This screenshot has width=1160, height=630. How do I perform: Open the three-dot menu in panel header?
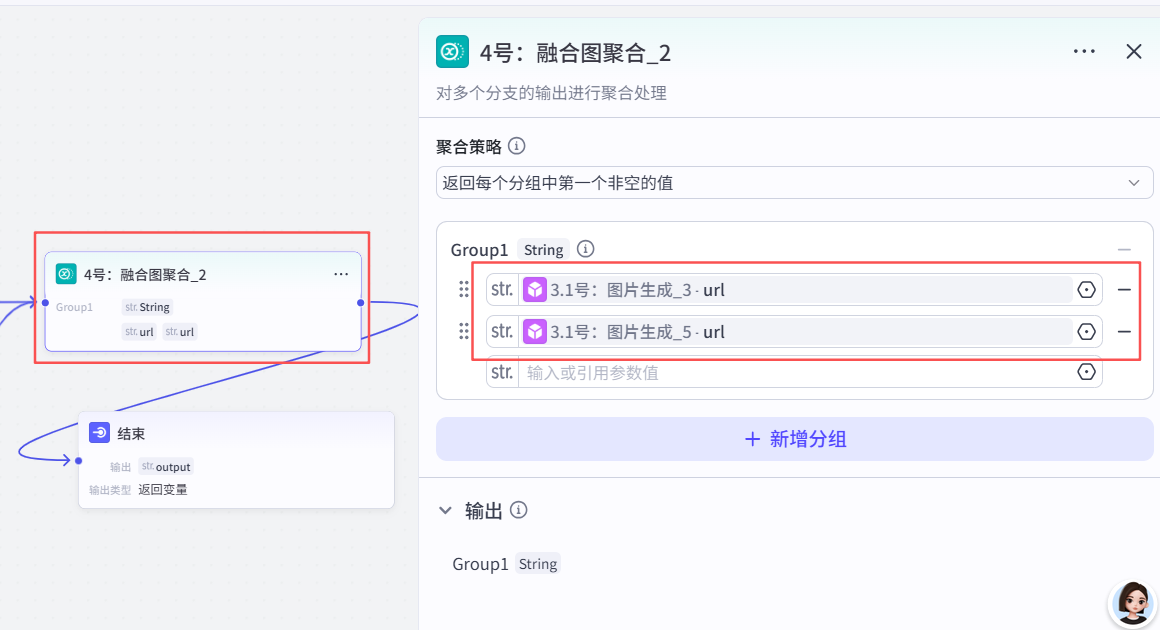1084,51
